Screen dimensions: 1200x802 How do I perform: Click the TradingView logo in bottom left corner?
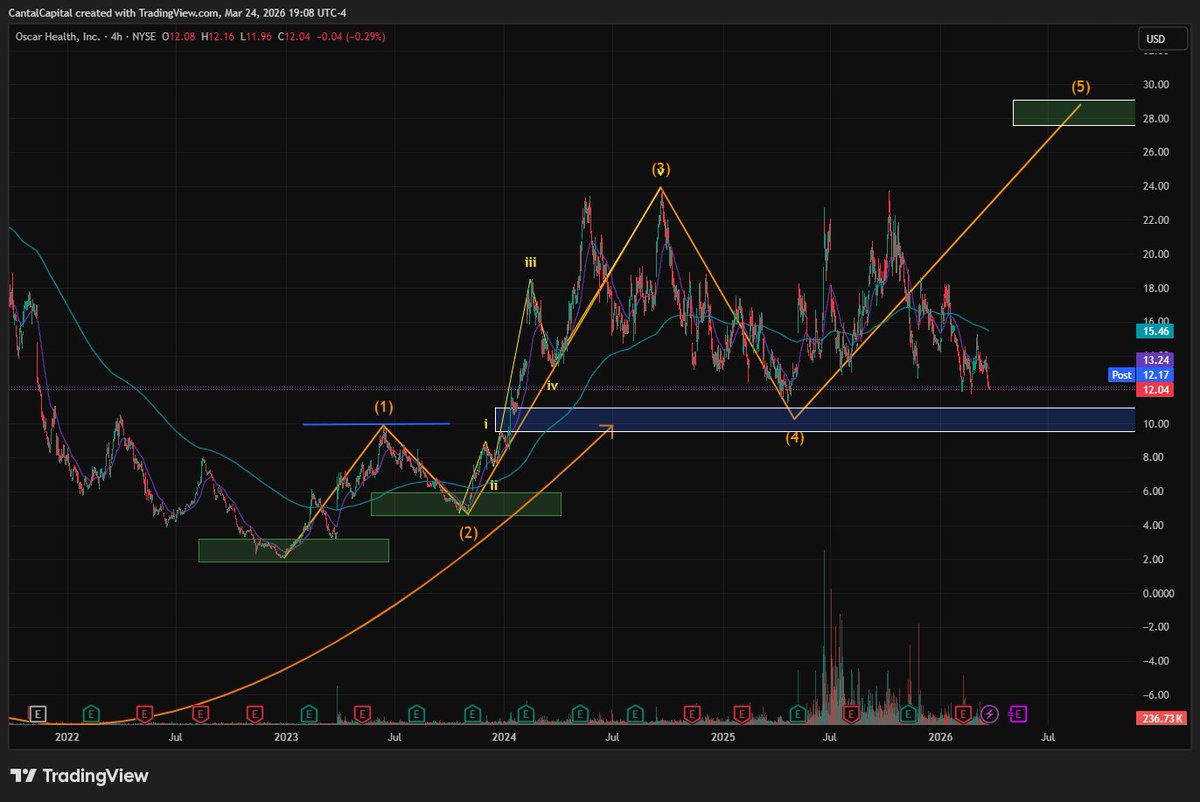click(80, 775)
